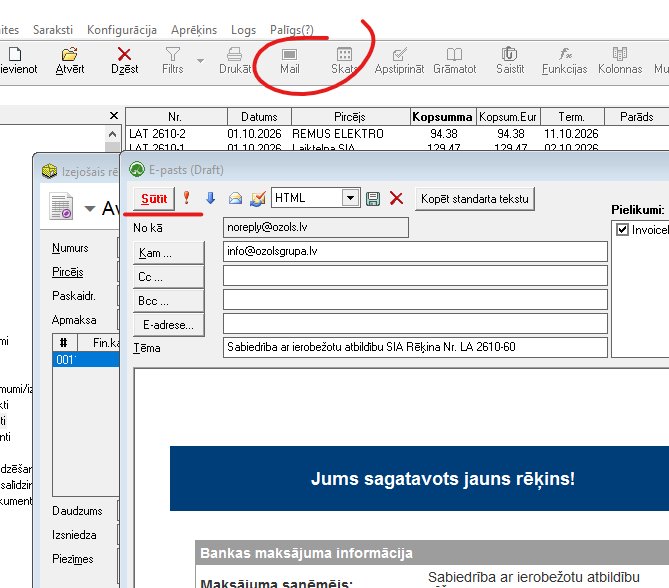Click the Drukāt printer icon
Screen dimensions: 669x588
234,54
